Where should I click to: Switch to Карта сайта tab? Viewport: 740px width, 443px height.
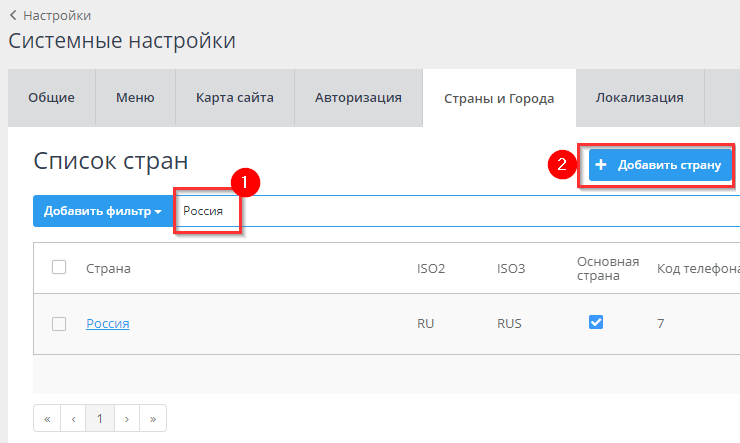click(x=235, y=98)
